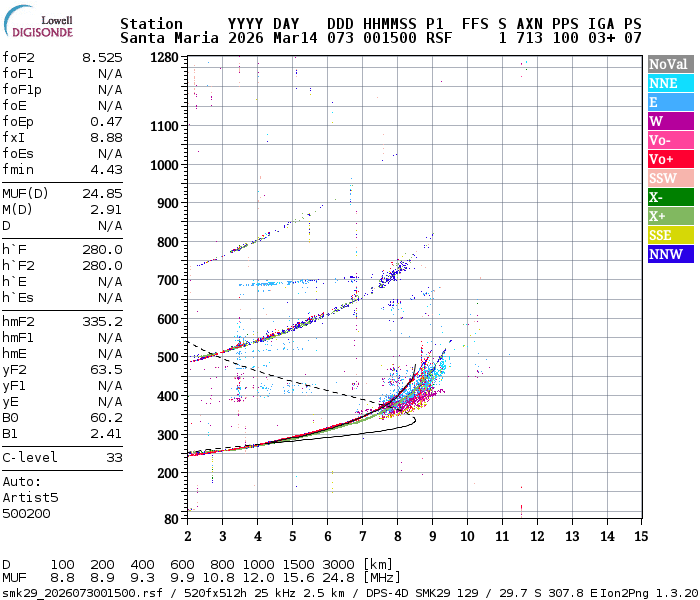Click the SSE yellow legend swatch
Screen dimensions: 700x600
click(671, 235)
